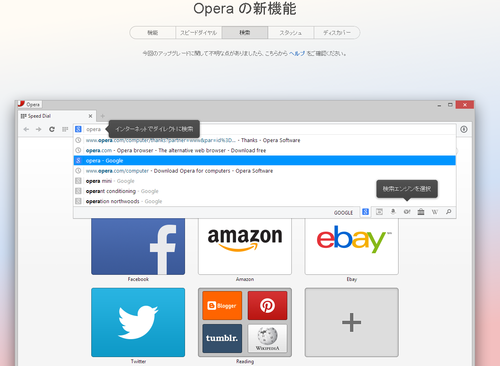Choose search suggestion operant conditioning

click(x=265, y=191)
